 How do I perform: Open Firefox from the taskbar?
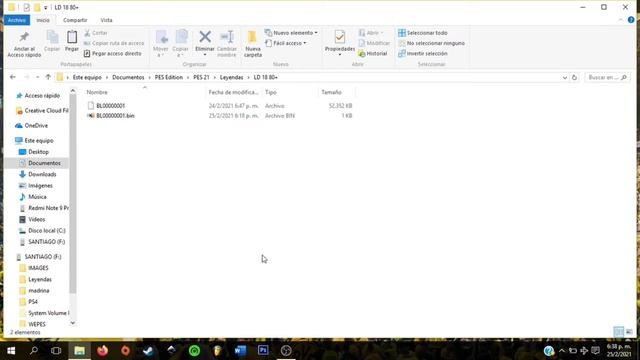[102, 350]
